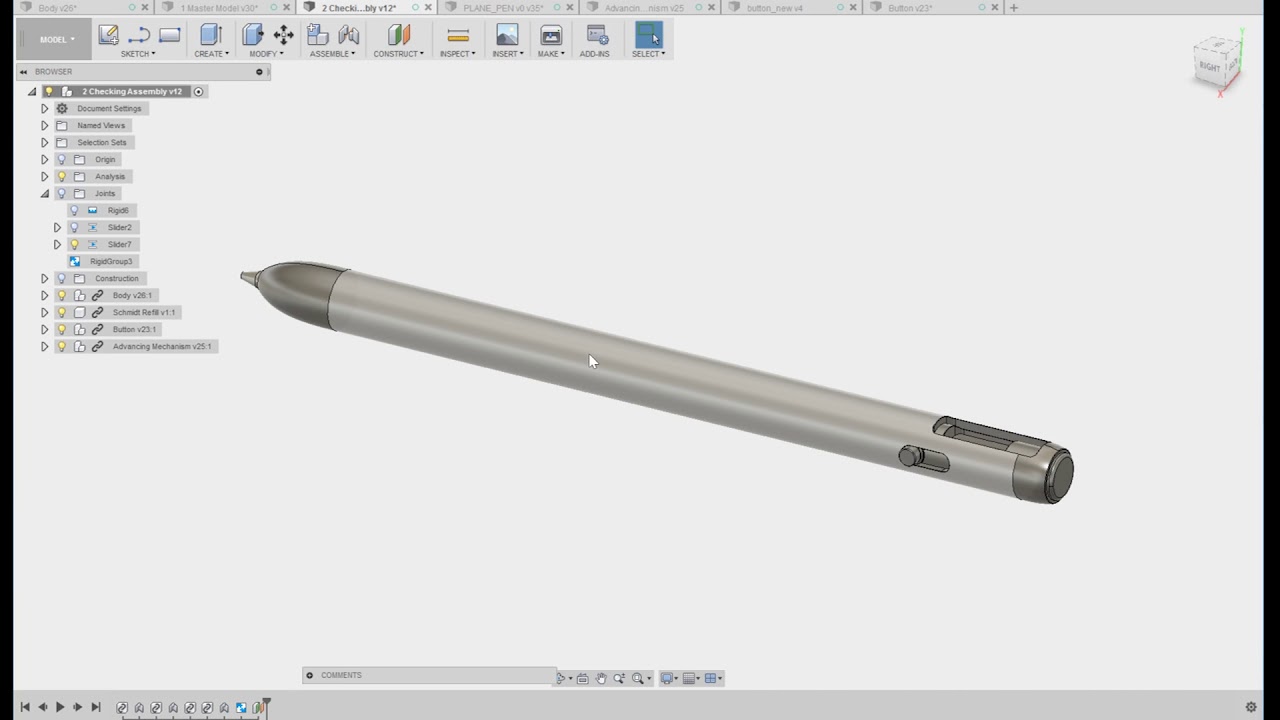
Task: Click the Insert image icon
Action: 507,35
